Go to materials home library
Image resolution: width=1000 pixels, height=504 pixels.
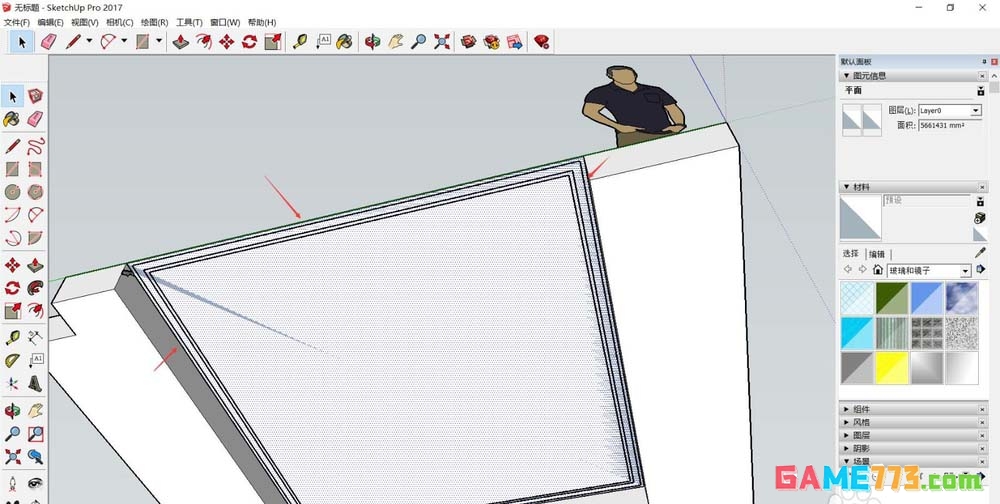point(878,270)
